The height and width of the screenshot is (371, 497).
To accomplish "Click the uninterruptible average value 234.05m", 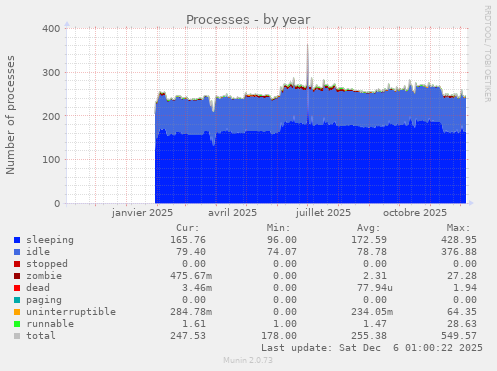I will click(372, 312).
